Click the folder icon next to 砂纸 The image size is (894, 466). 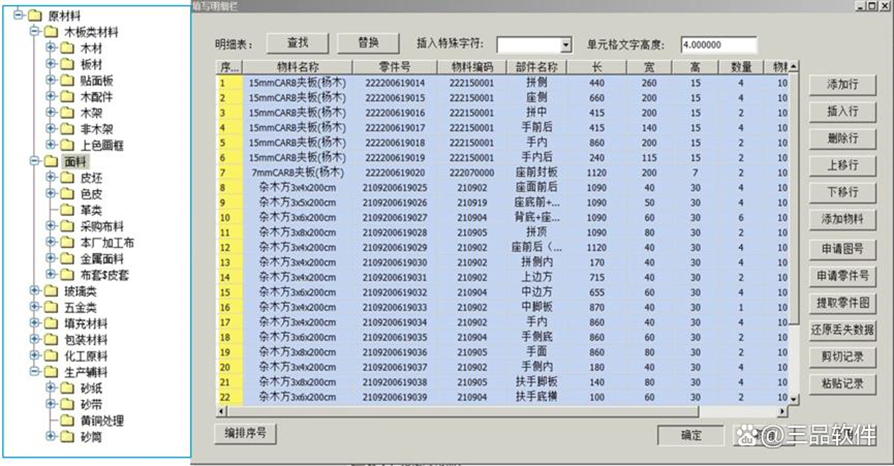coord(67,387)
